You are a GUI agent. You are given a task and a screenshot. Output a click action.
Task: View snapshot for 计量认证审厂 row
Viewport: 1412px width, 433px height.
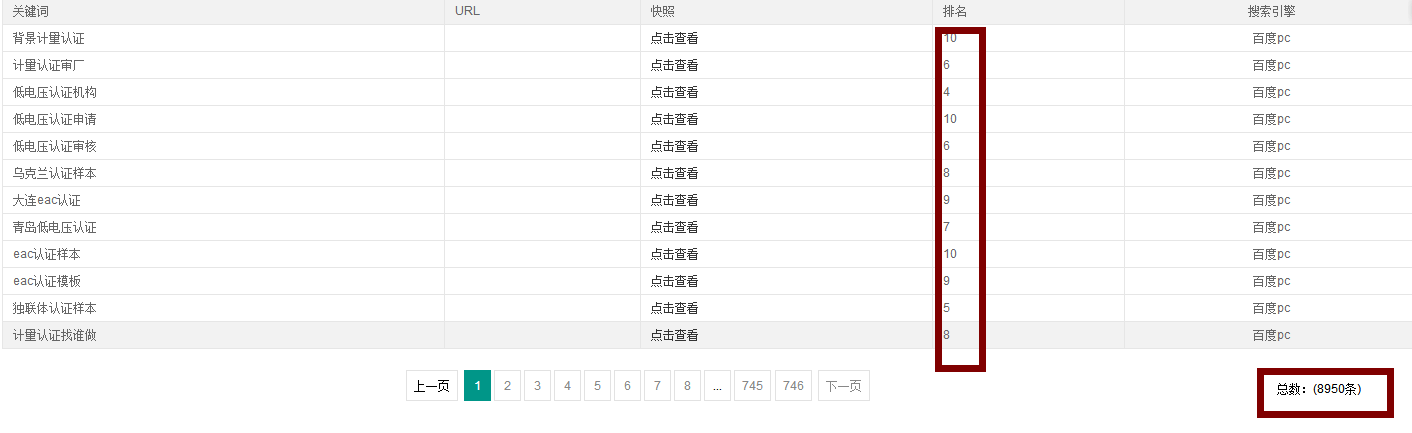click(674, 65)
